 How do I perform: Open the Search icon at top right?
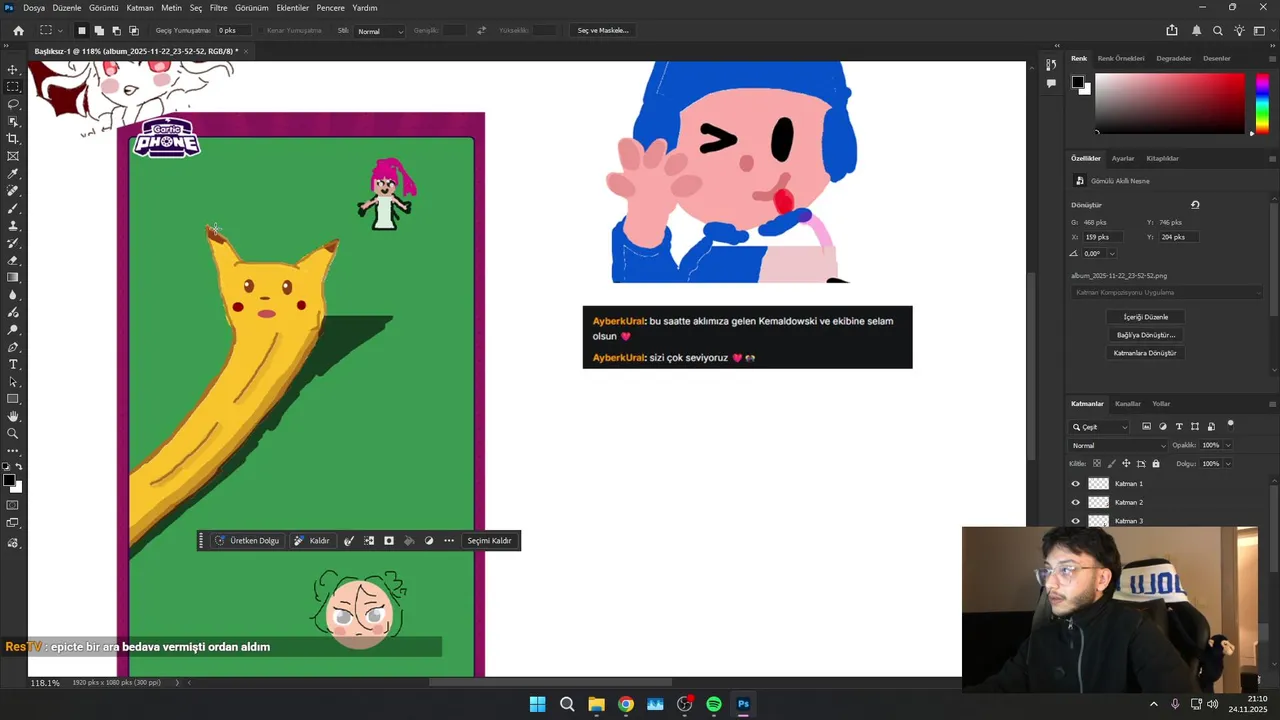1217,31
